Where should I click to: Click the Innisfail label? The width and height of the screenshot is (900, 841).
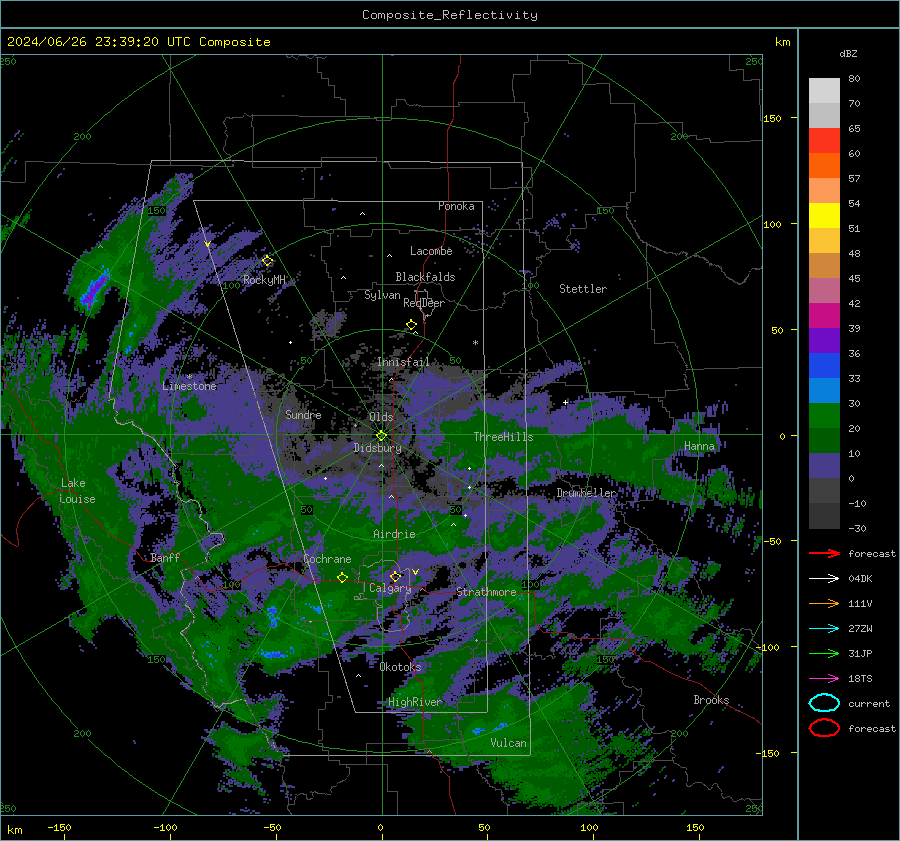pyautogui.click(x=403, y=362)
